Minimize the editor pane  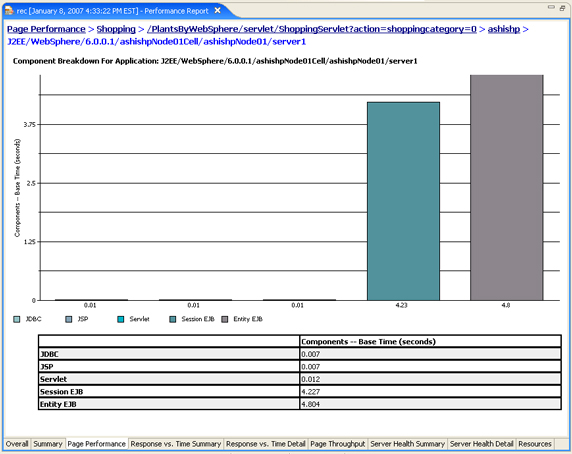(x=551, y=7)
